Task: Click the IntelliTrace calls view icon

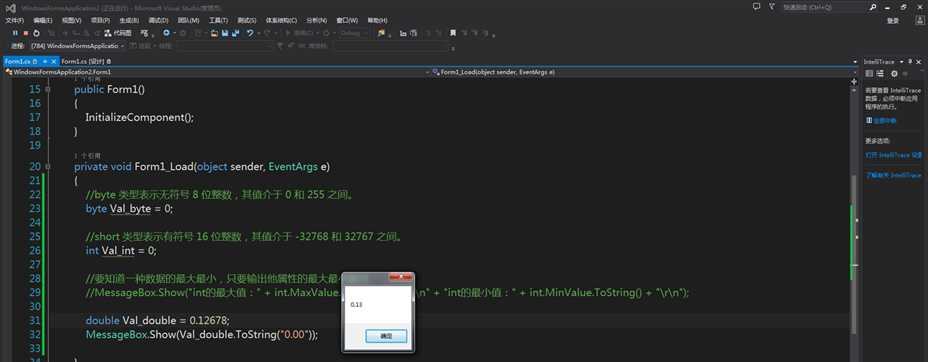Action: [x=880, y=73]
